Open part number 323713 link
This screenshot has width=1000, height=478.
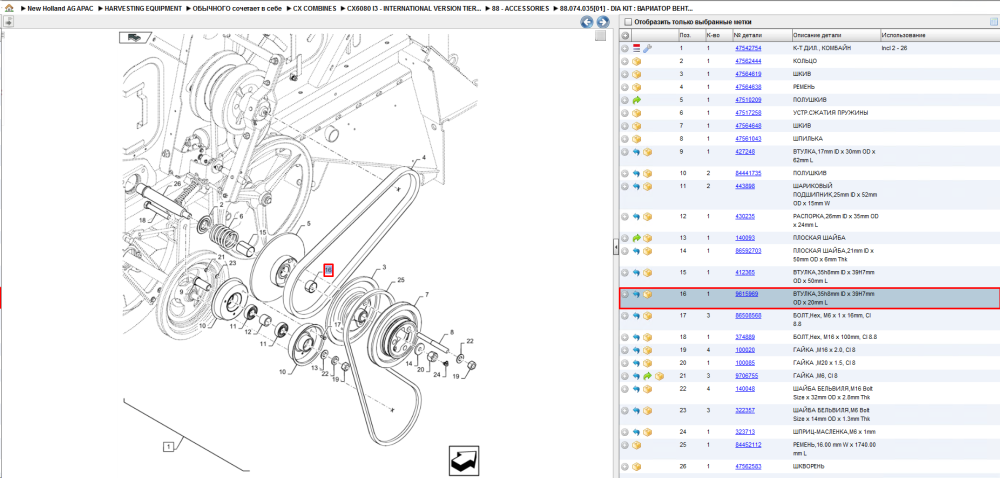tap(745, 431)
